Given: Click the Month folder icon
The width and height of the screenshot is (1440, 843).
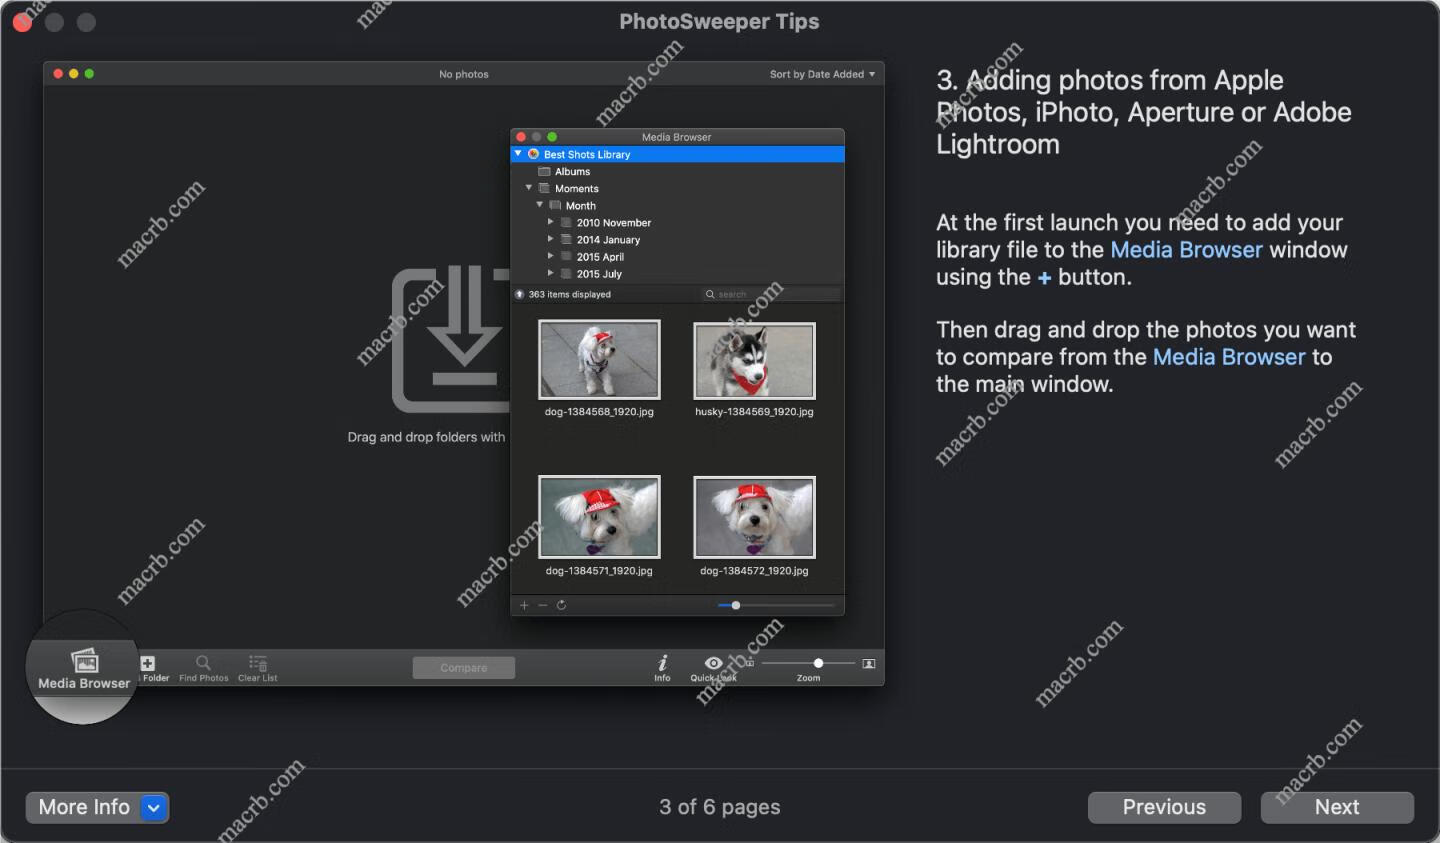Looking at the screenshot, I should pyautogui.click(x=555, y=205).
